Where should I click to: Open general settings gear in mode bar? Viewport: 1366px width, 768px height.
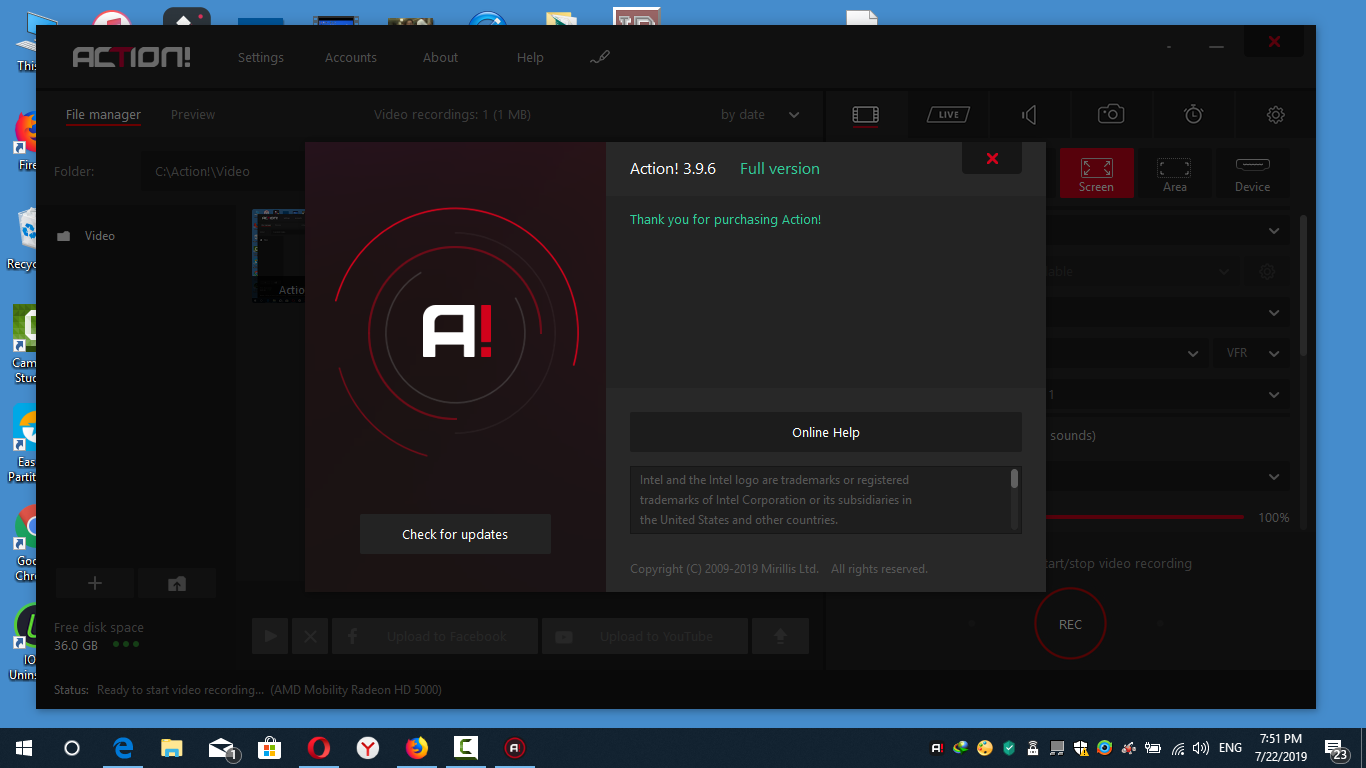pyautogui.click(x=1275, y=115)
